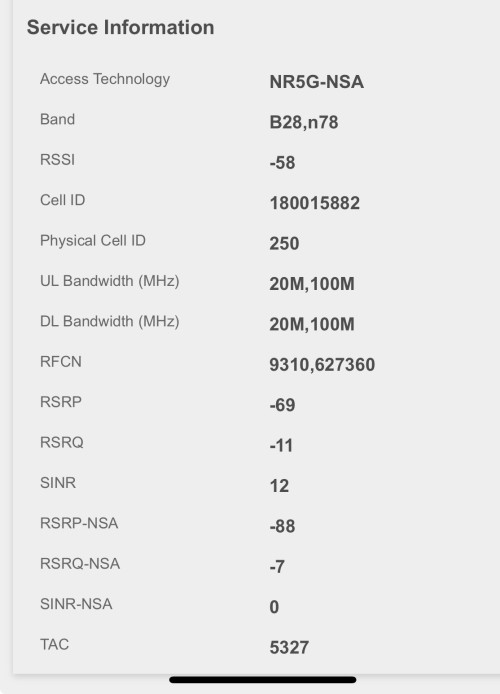Select the RSSI value -58
The image size is (500, 694).
point(282,163)
